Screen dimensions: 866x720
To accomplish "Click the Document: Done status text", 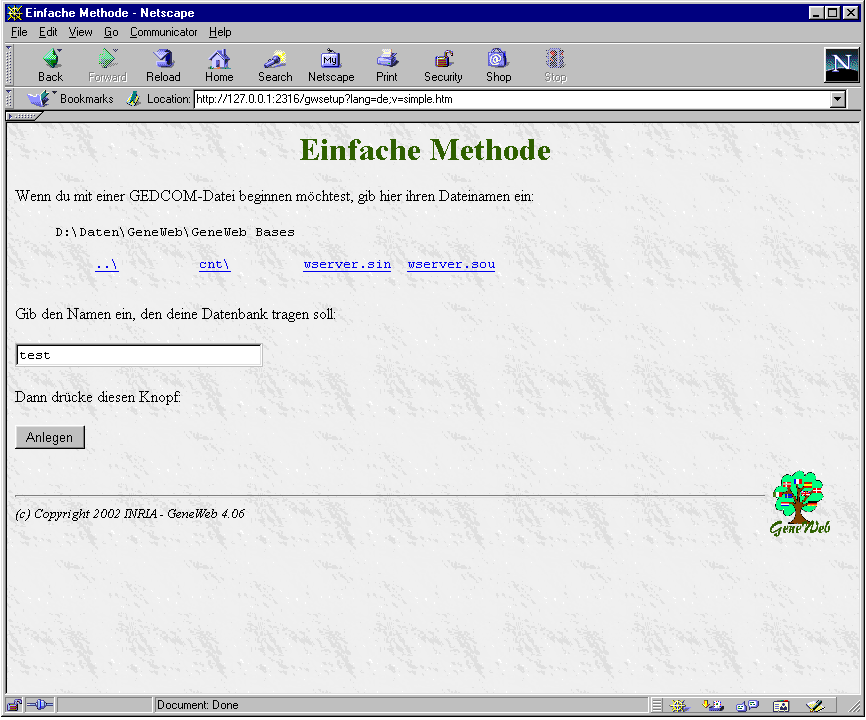I will pyautogui.click(x=198, y=705).
